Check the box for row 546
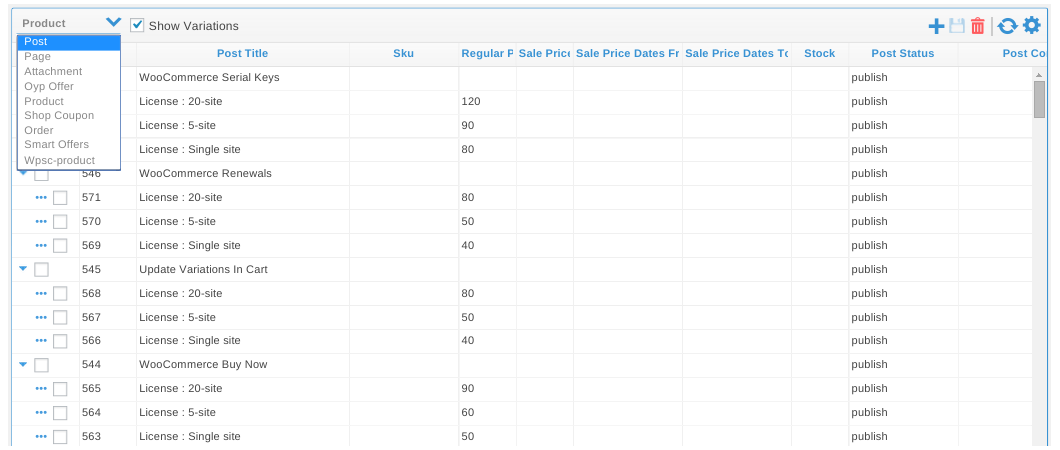This screenshot has height=450, width=1060. (x=41, y=174)
